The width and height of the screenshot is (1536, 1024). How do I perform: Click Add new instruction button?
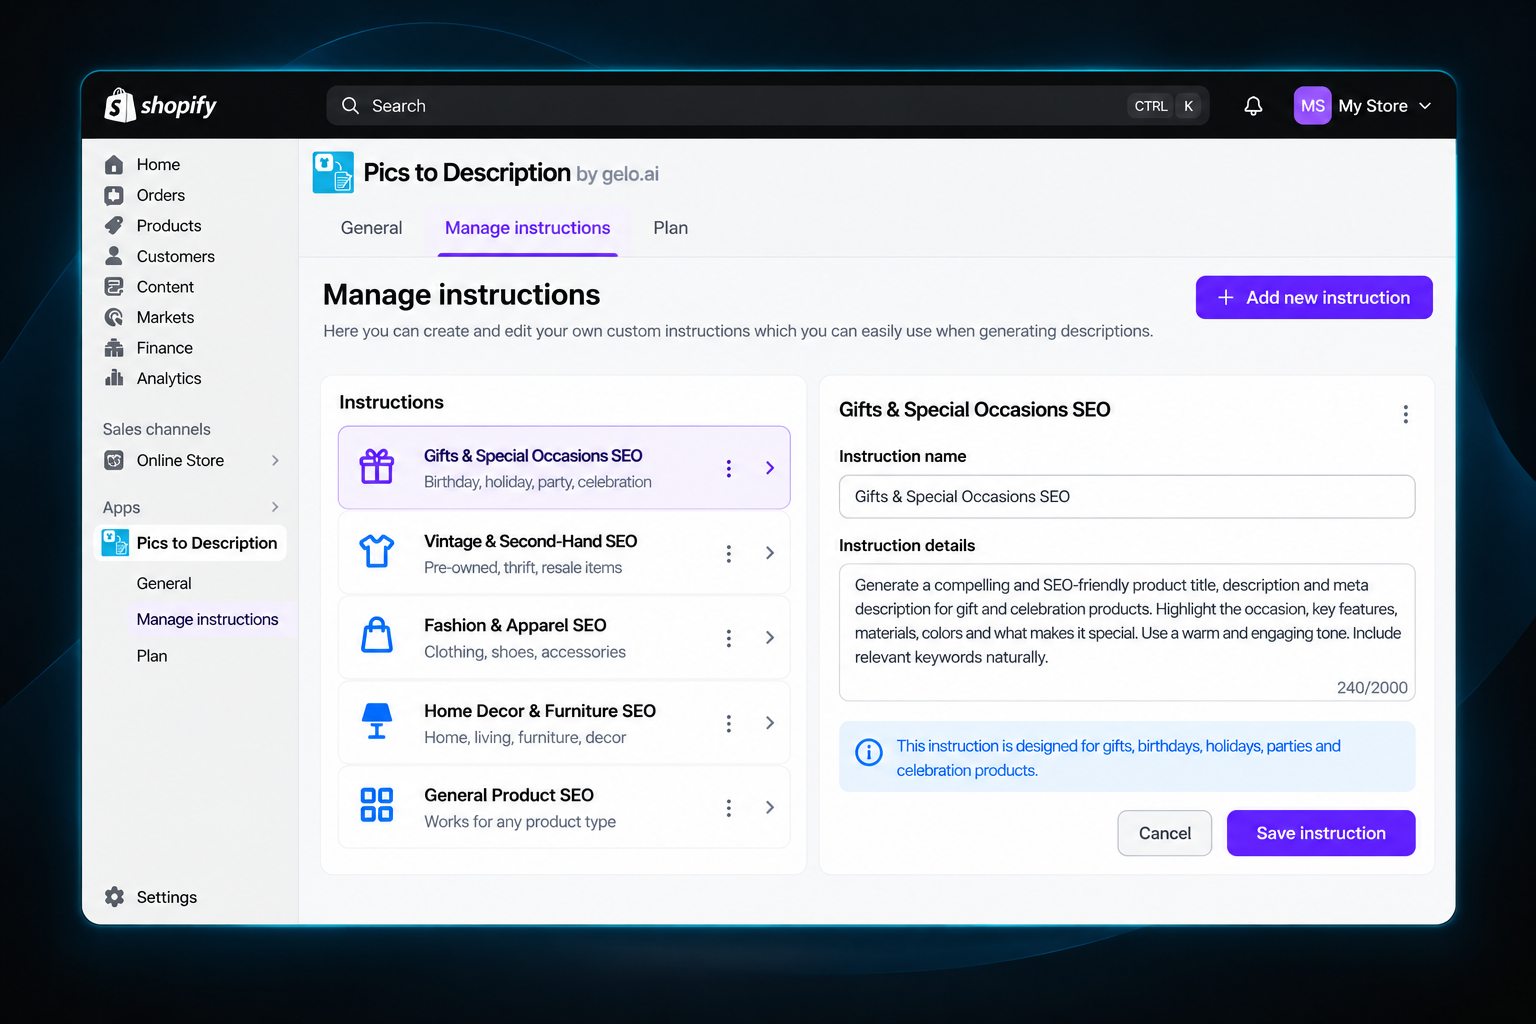tap(1314, 298)
